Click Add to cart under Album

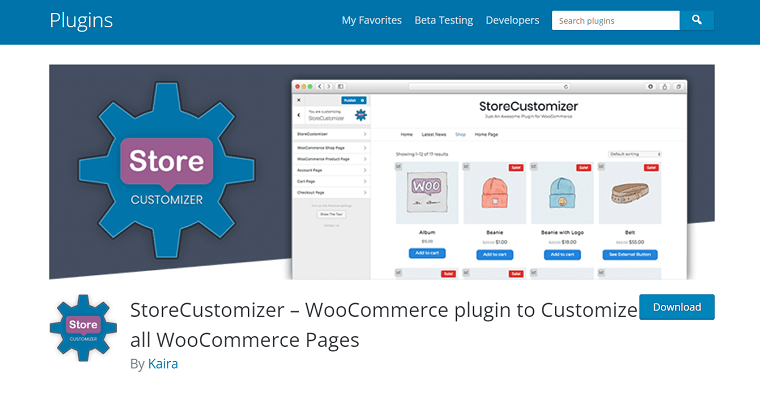(427, 253)
